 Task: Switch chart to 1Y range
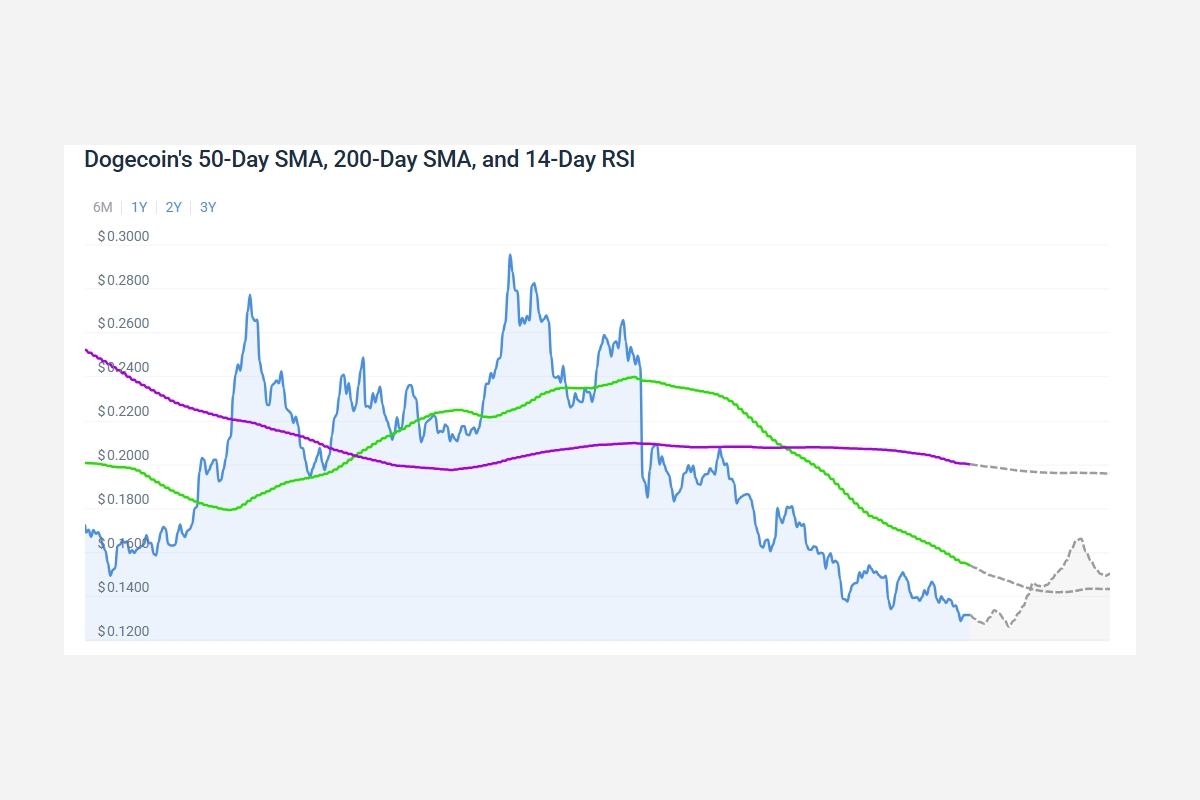click(139, 207)
